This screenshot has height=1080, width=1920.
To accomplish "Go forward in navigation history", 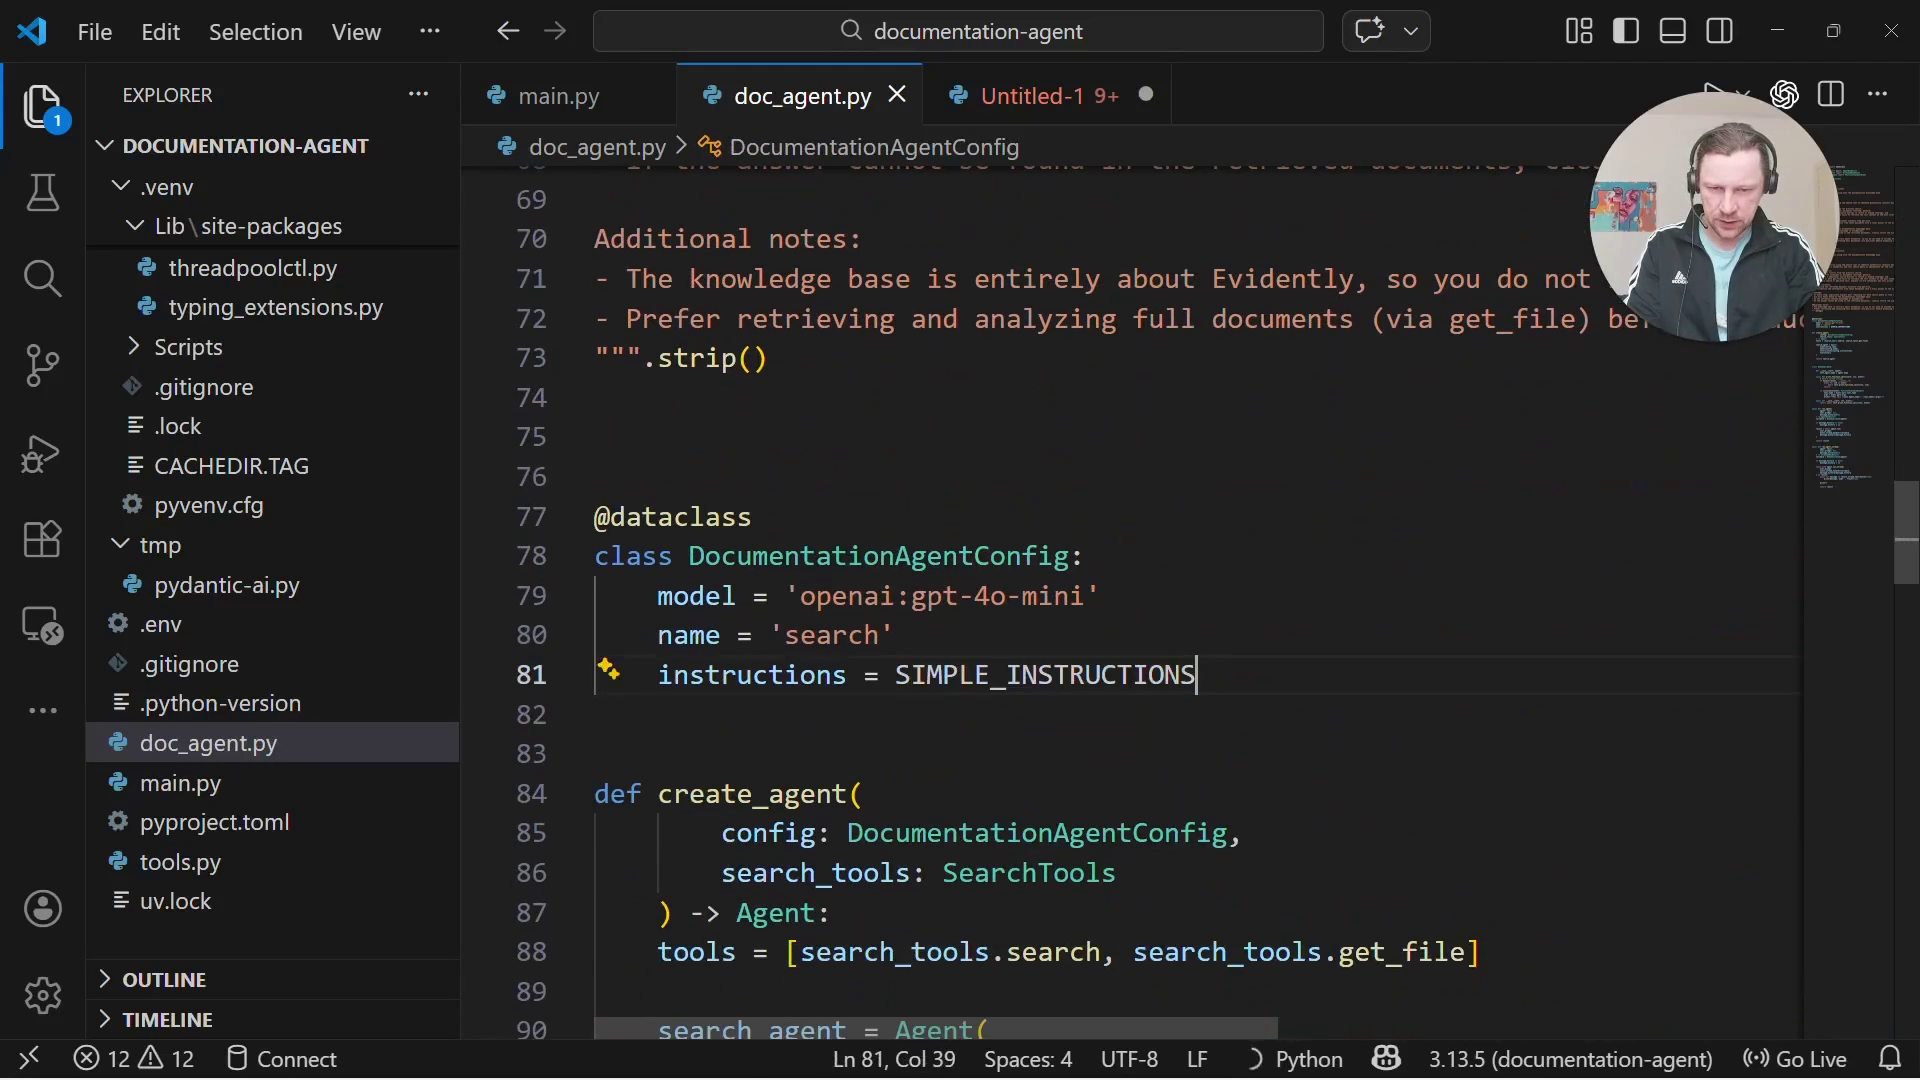I will pos(555,31).
